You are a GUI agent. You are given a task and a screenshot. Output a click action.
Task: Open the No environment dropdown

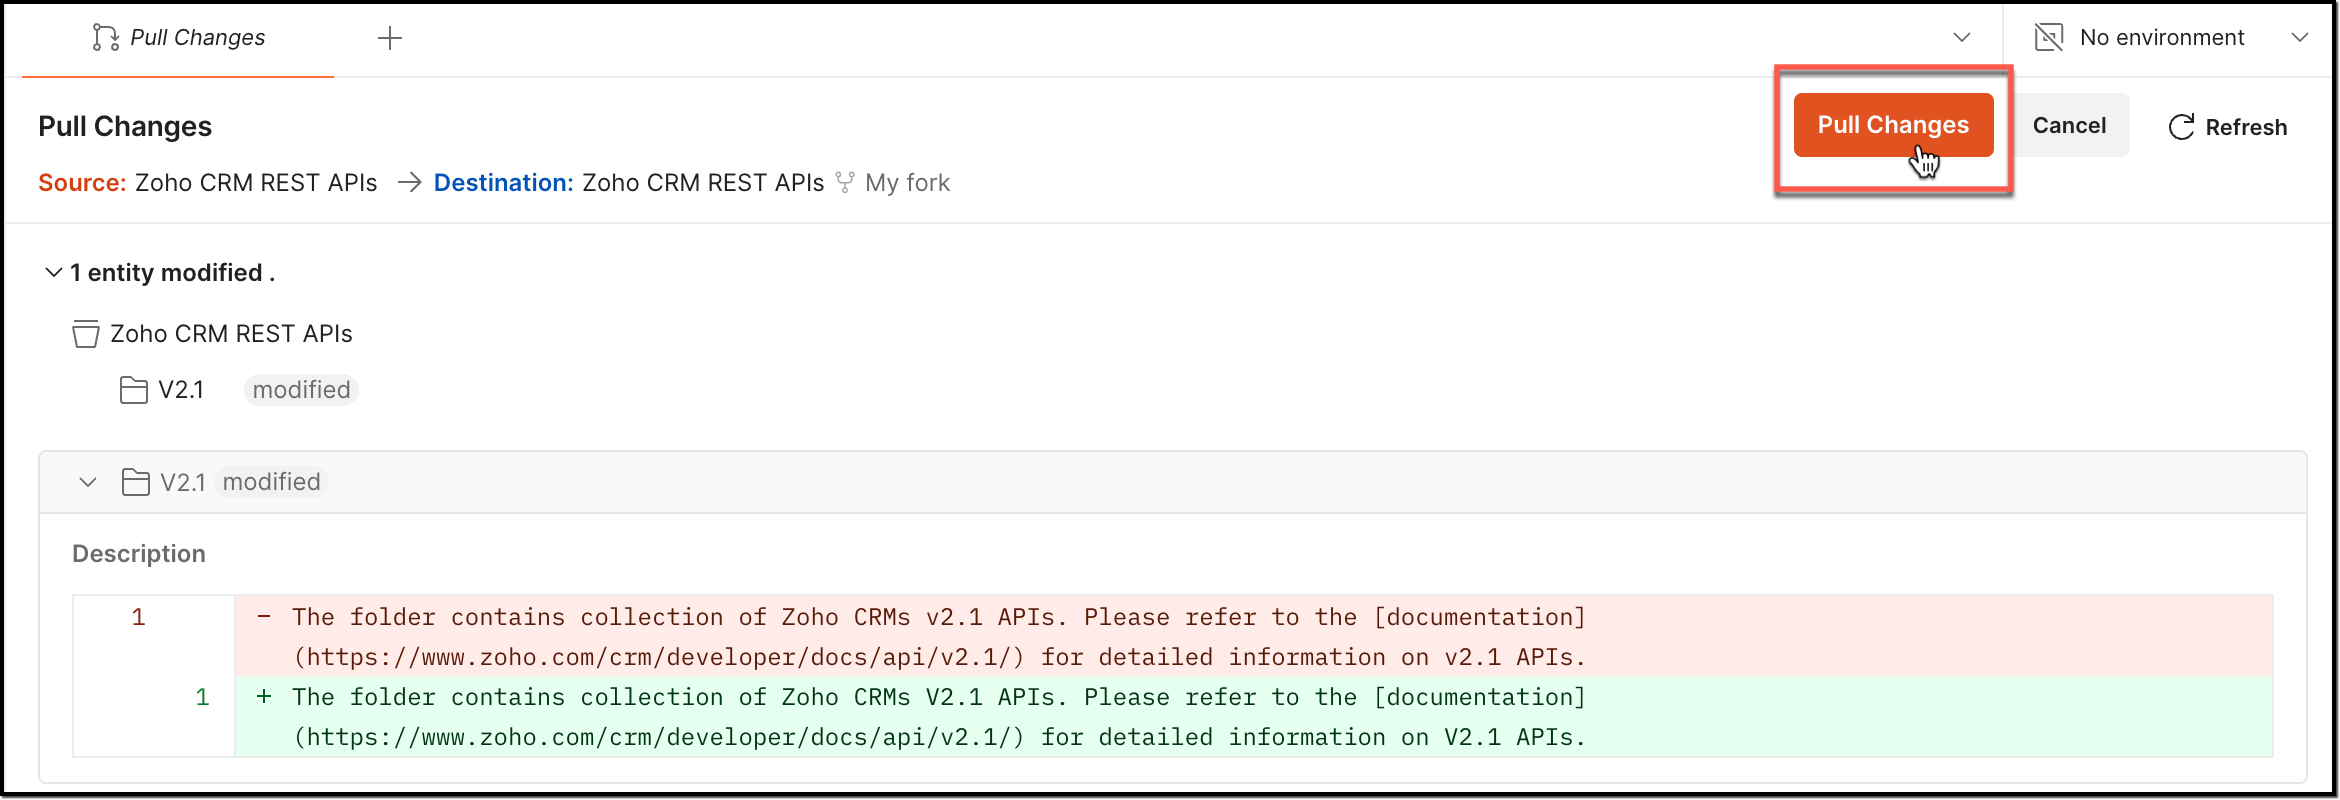2299,38
